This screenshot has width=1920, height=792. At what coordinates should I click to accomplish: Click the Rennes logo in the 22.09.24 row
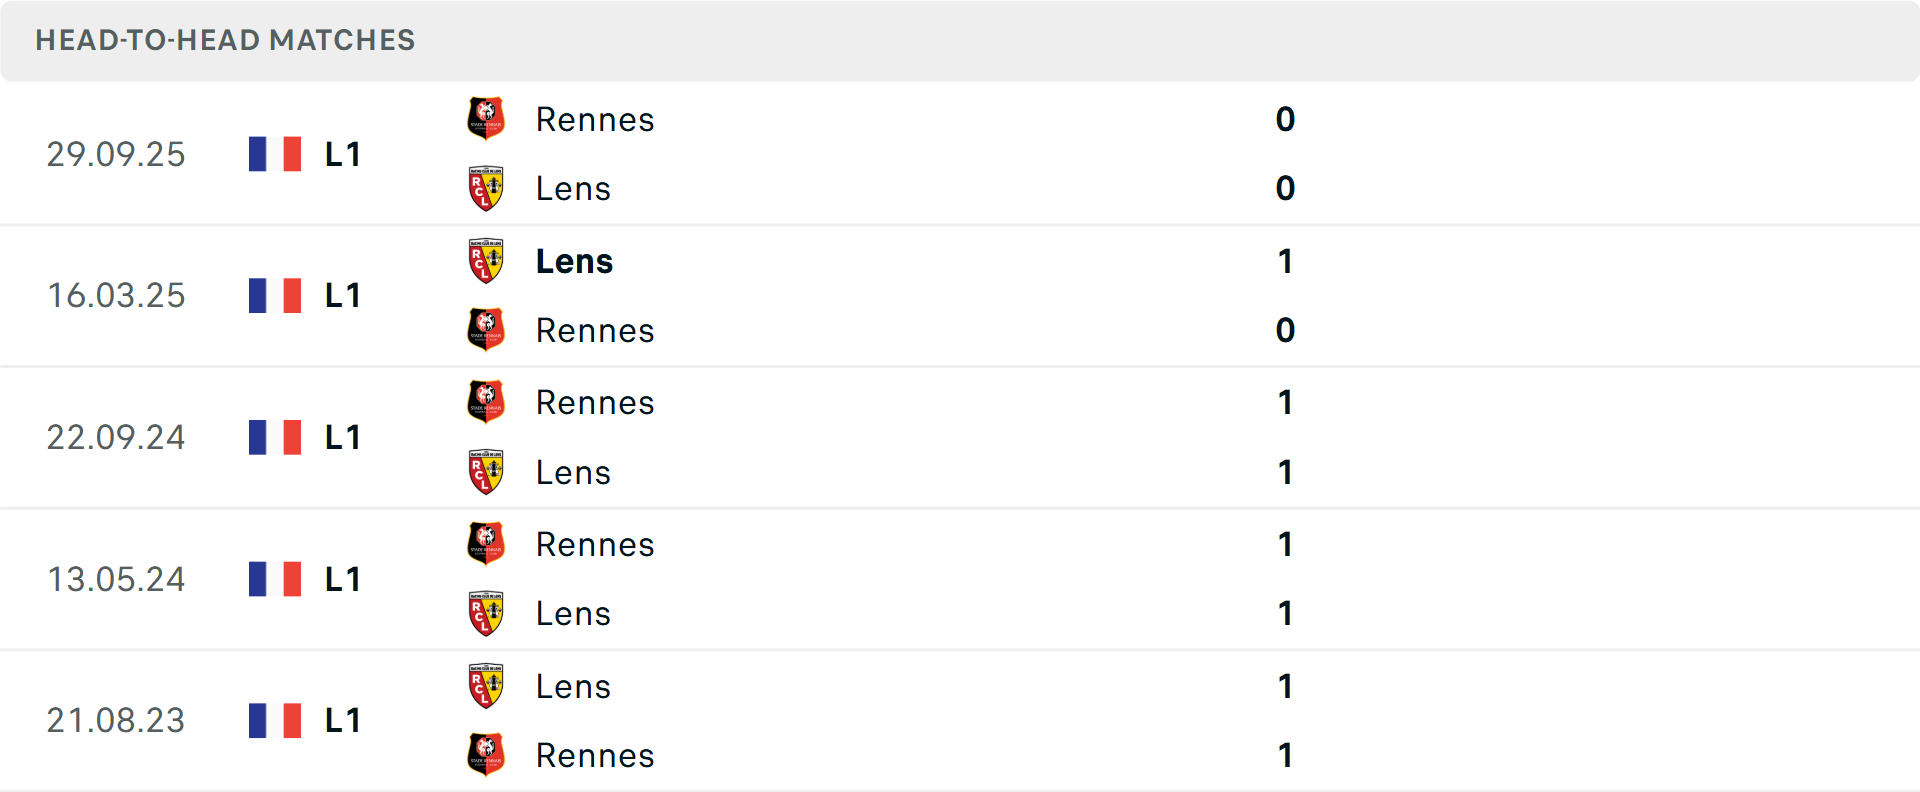[x=487, y=401]
